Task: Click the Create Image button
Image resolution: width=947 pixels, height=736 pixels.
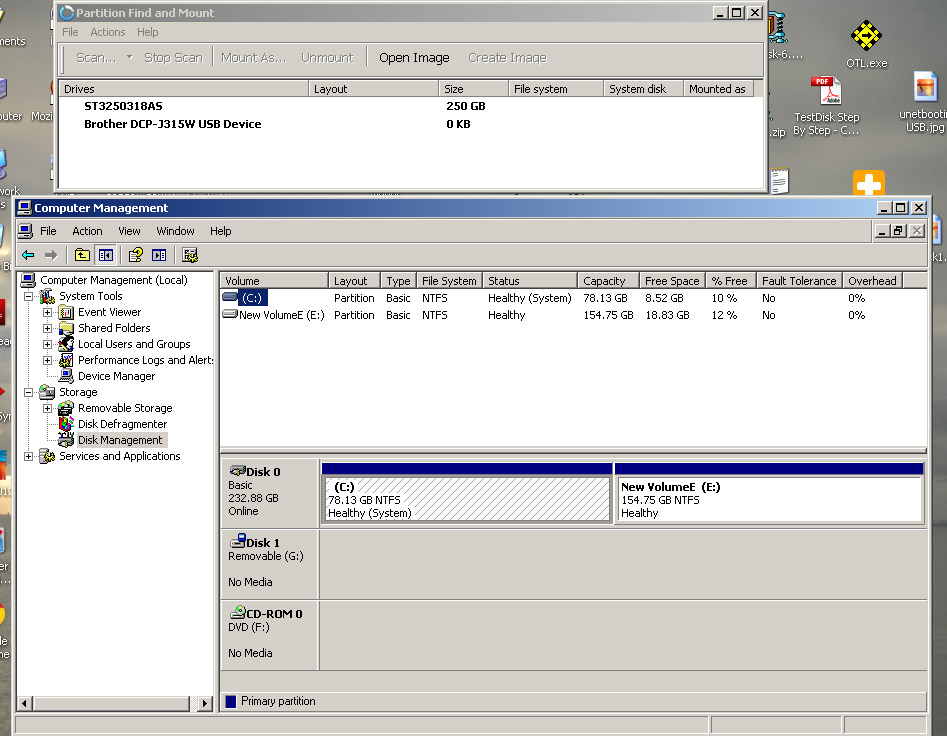Action: (507, 57)
